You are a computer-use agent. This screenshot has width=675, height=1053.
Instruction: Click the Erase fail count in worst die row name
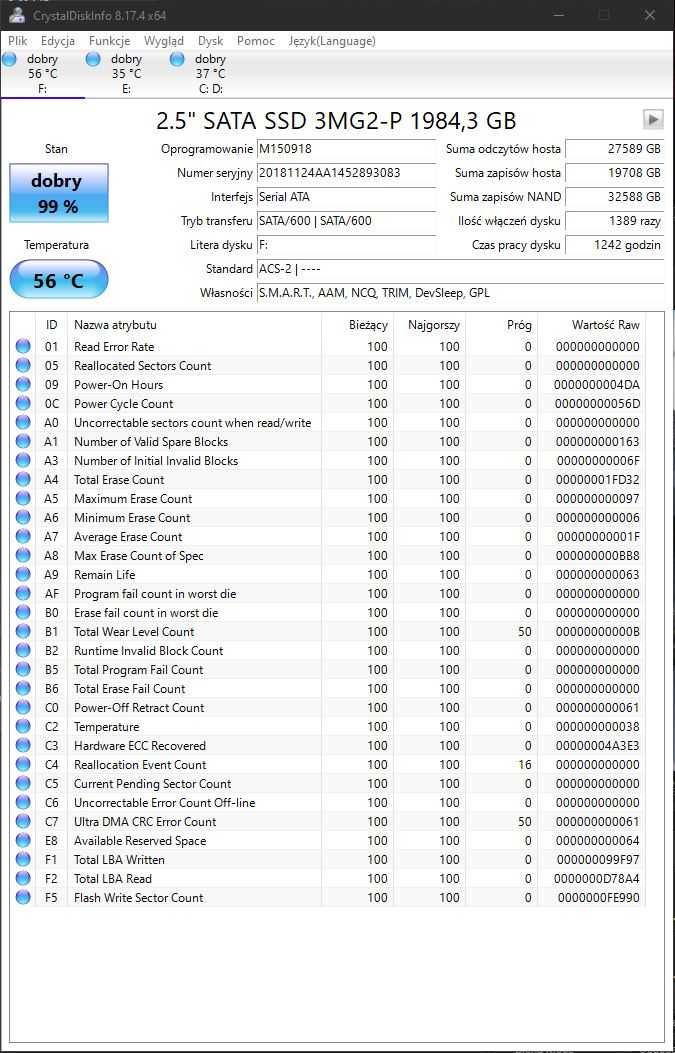[x=146, y=612]
